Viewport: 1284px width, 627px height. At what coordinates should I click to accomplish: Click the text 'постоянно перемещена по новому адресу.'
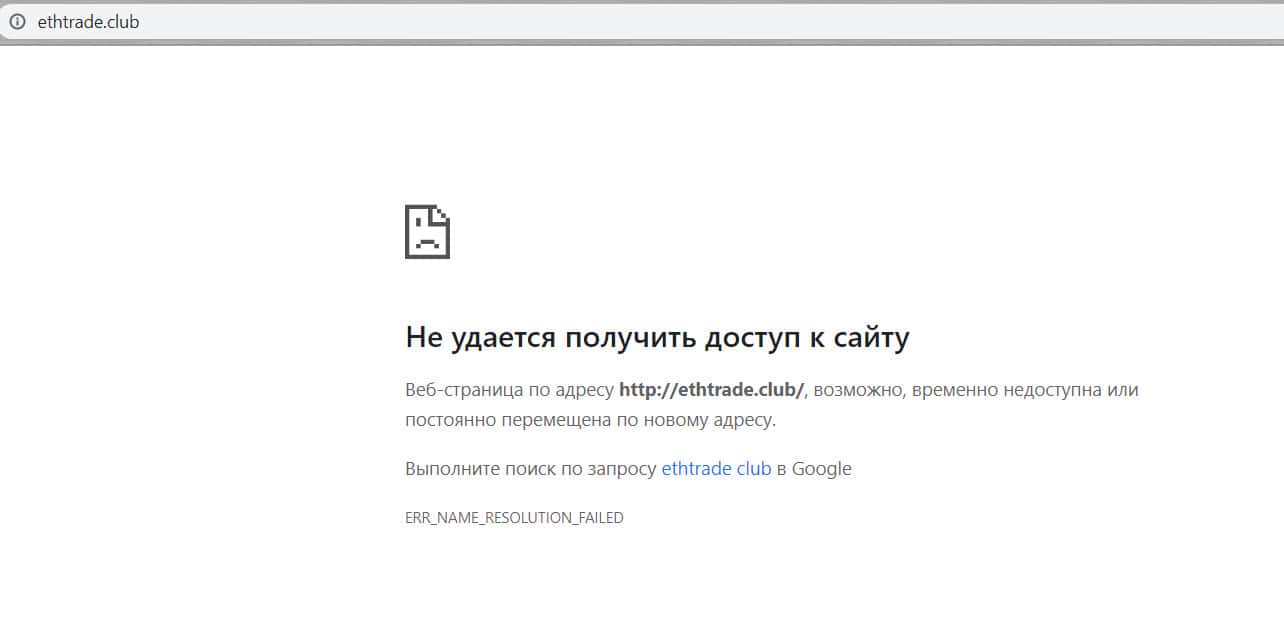[x=590, y=420]
